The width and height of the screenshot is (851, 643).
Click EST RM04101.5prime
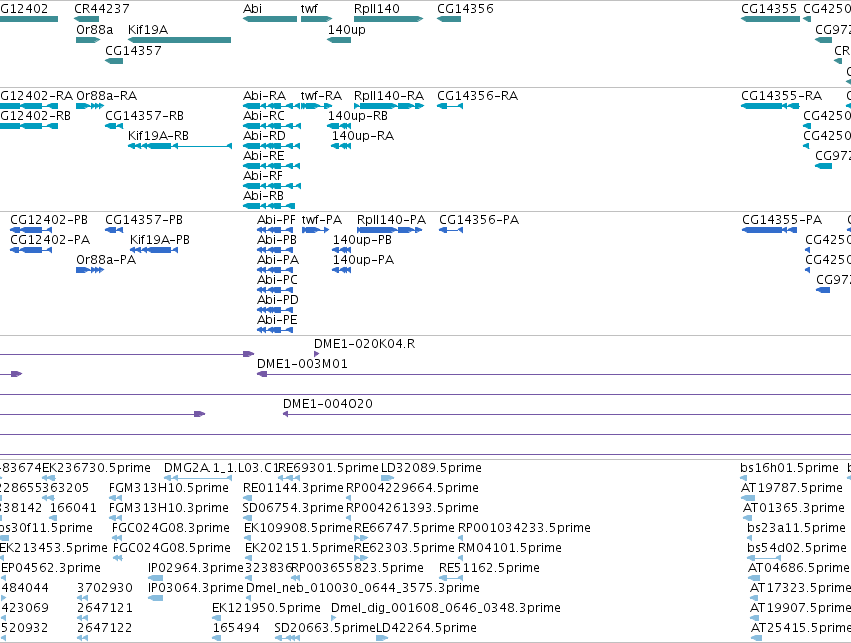click(x=510, y=549)
